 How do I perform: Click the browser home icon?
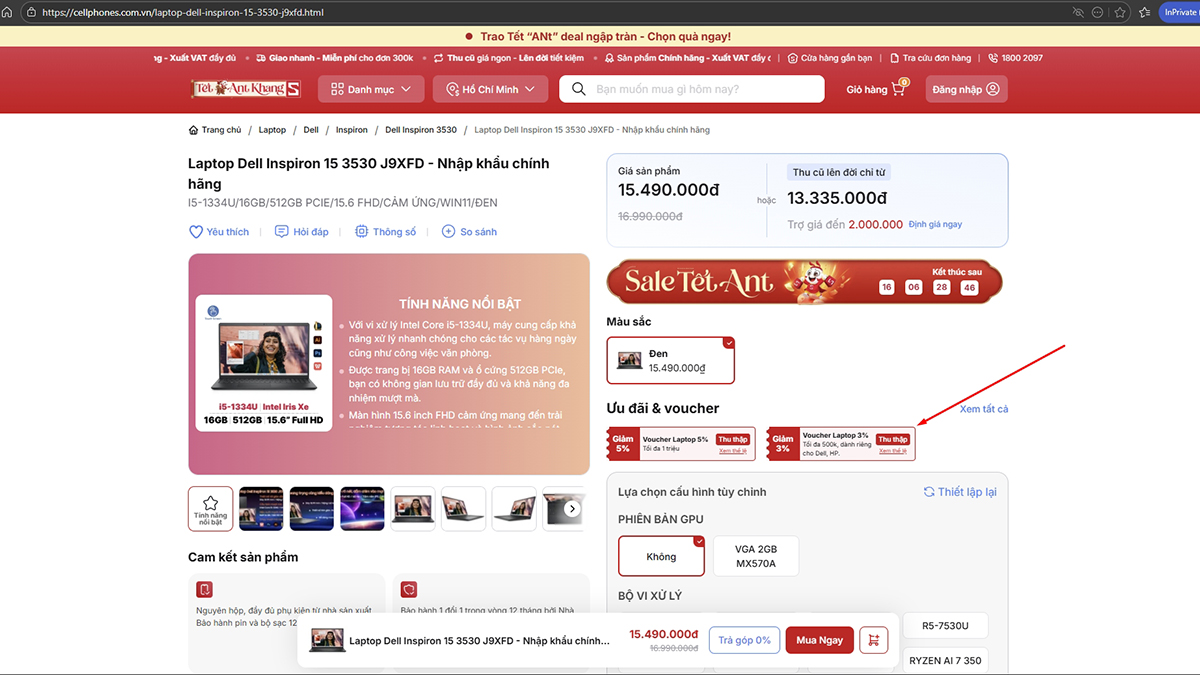(7, 13)
